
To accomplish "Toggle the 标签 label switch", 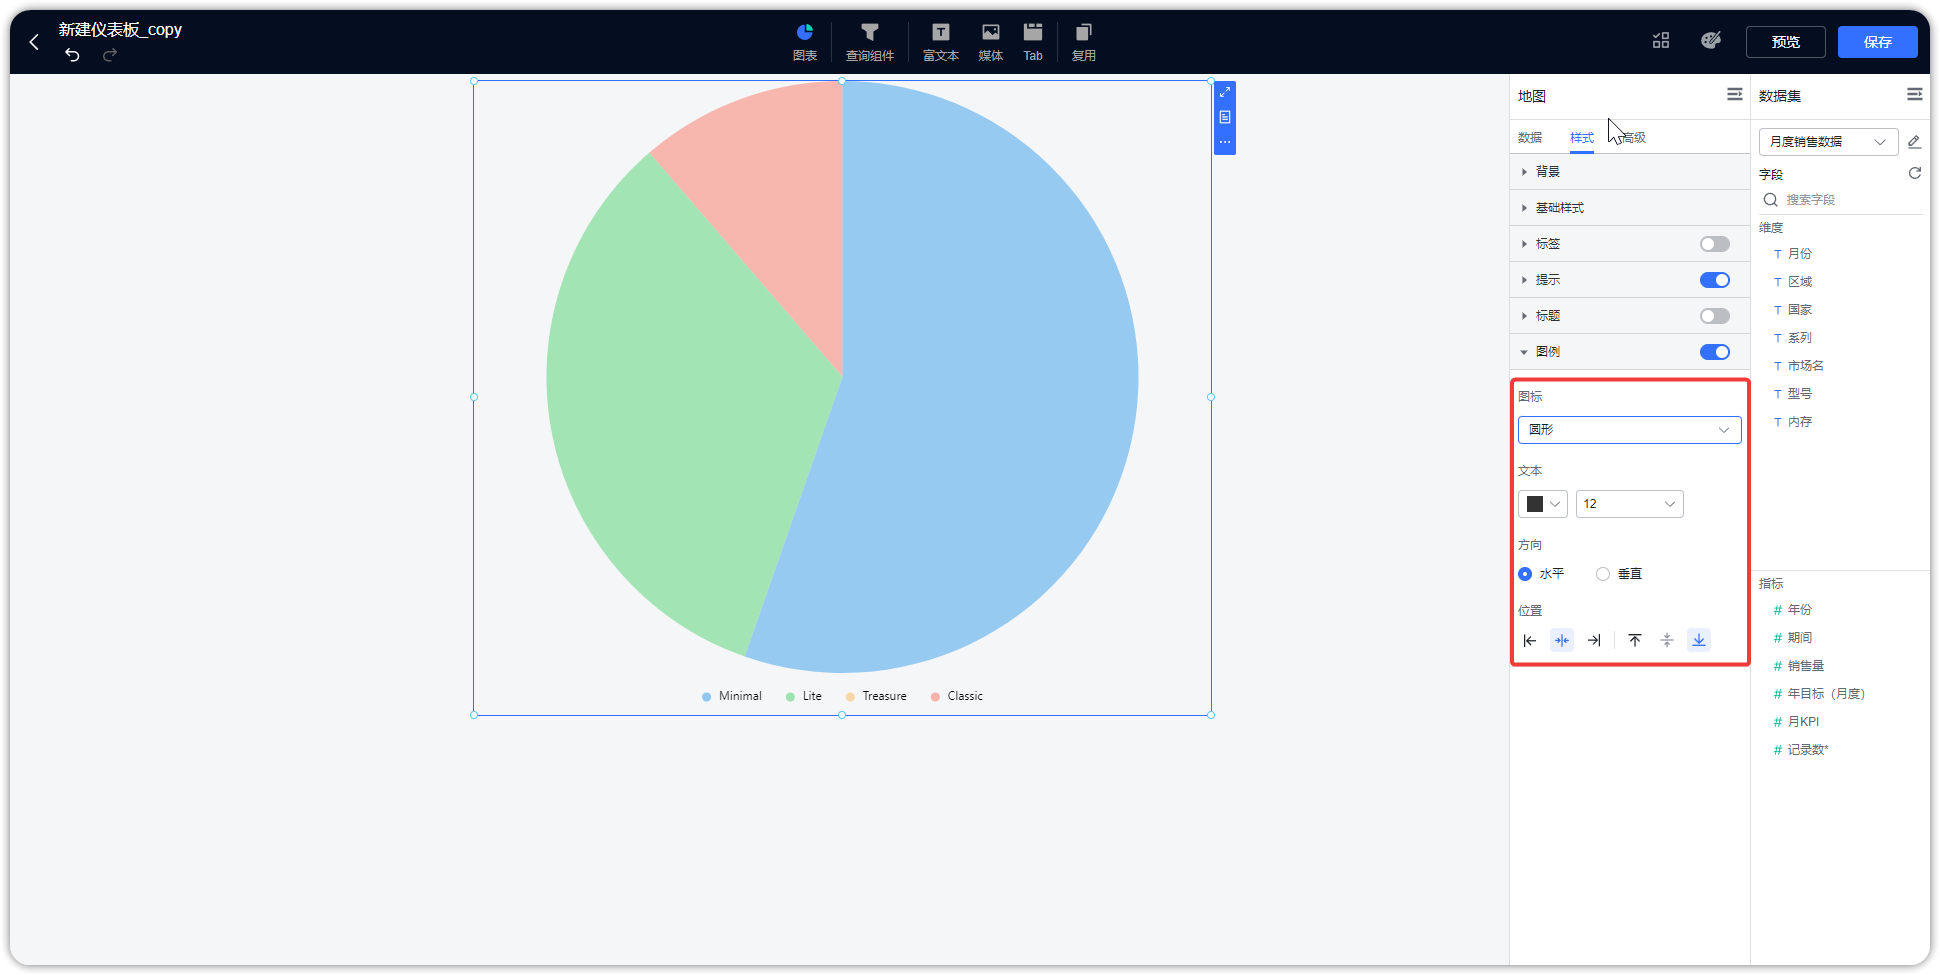I will (1715, 244).
